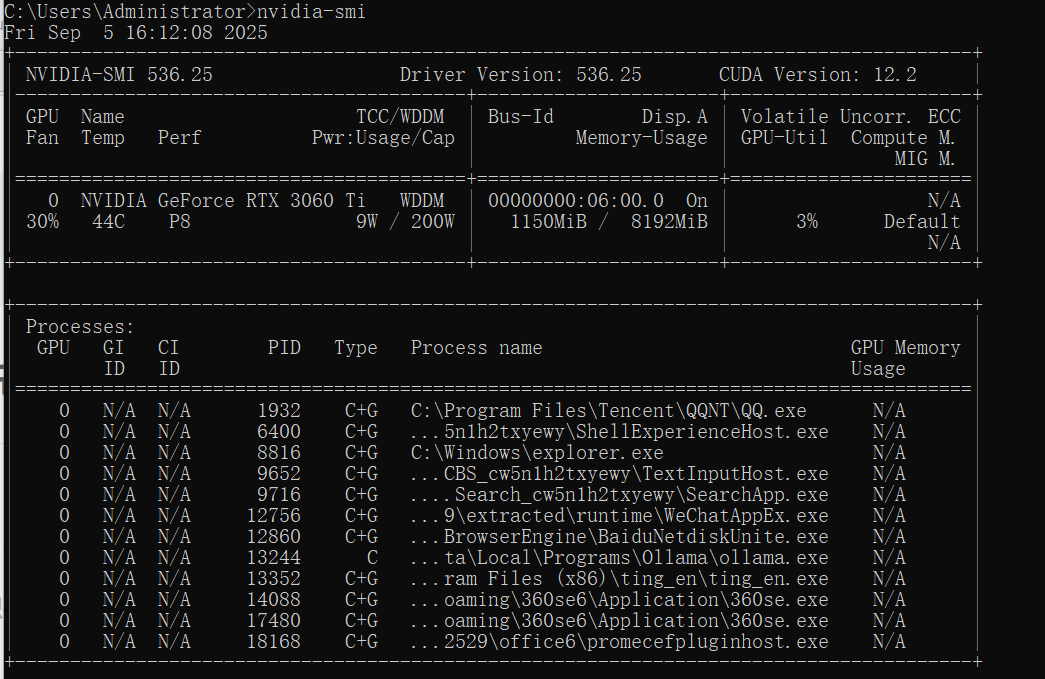This screenshot has height=679, width=1045.
Task: Click PID 8816
Action: [x=279, y=452]
